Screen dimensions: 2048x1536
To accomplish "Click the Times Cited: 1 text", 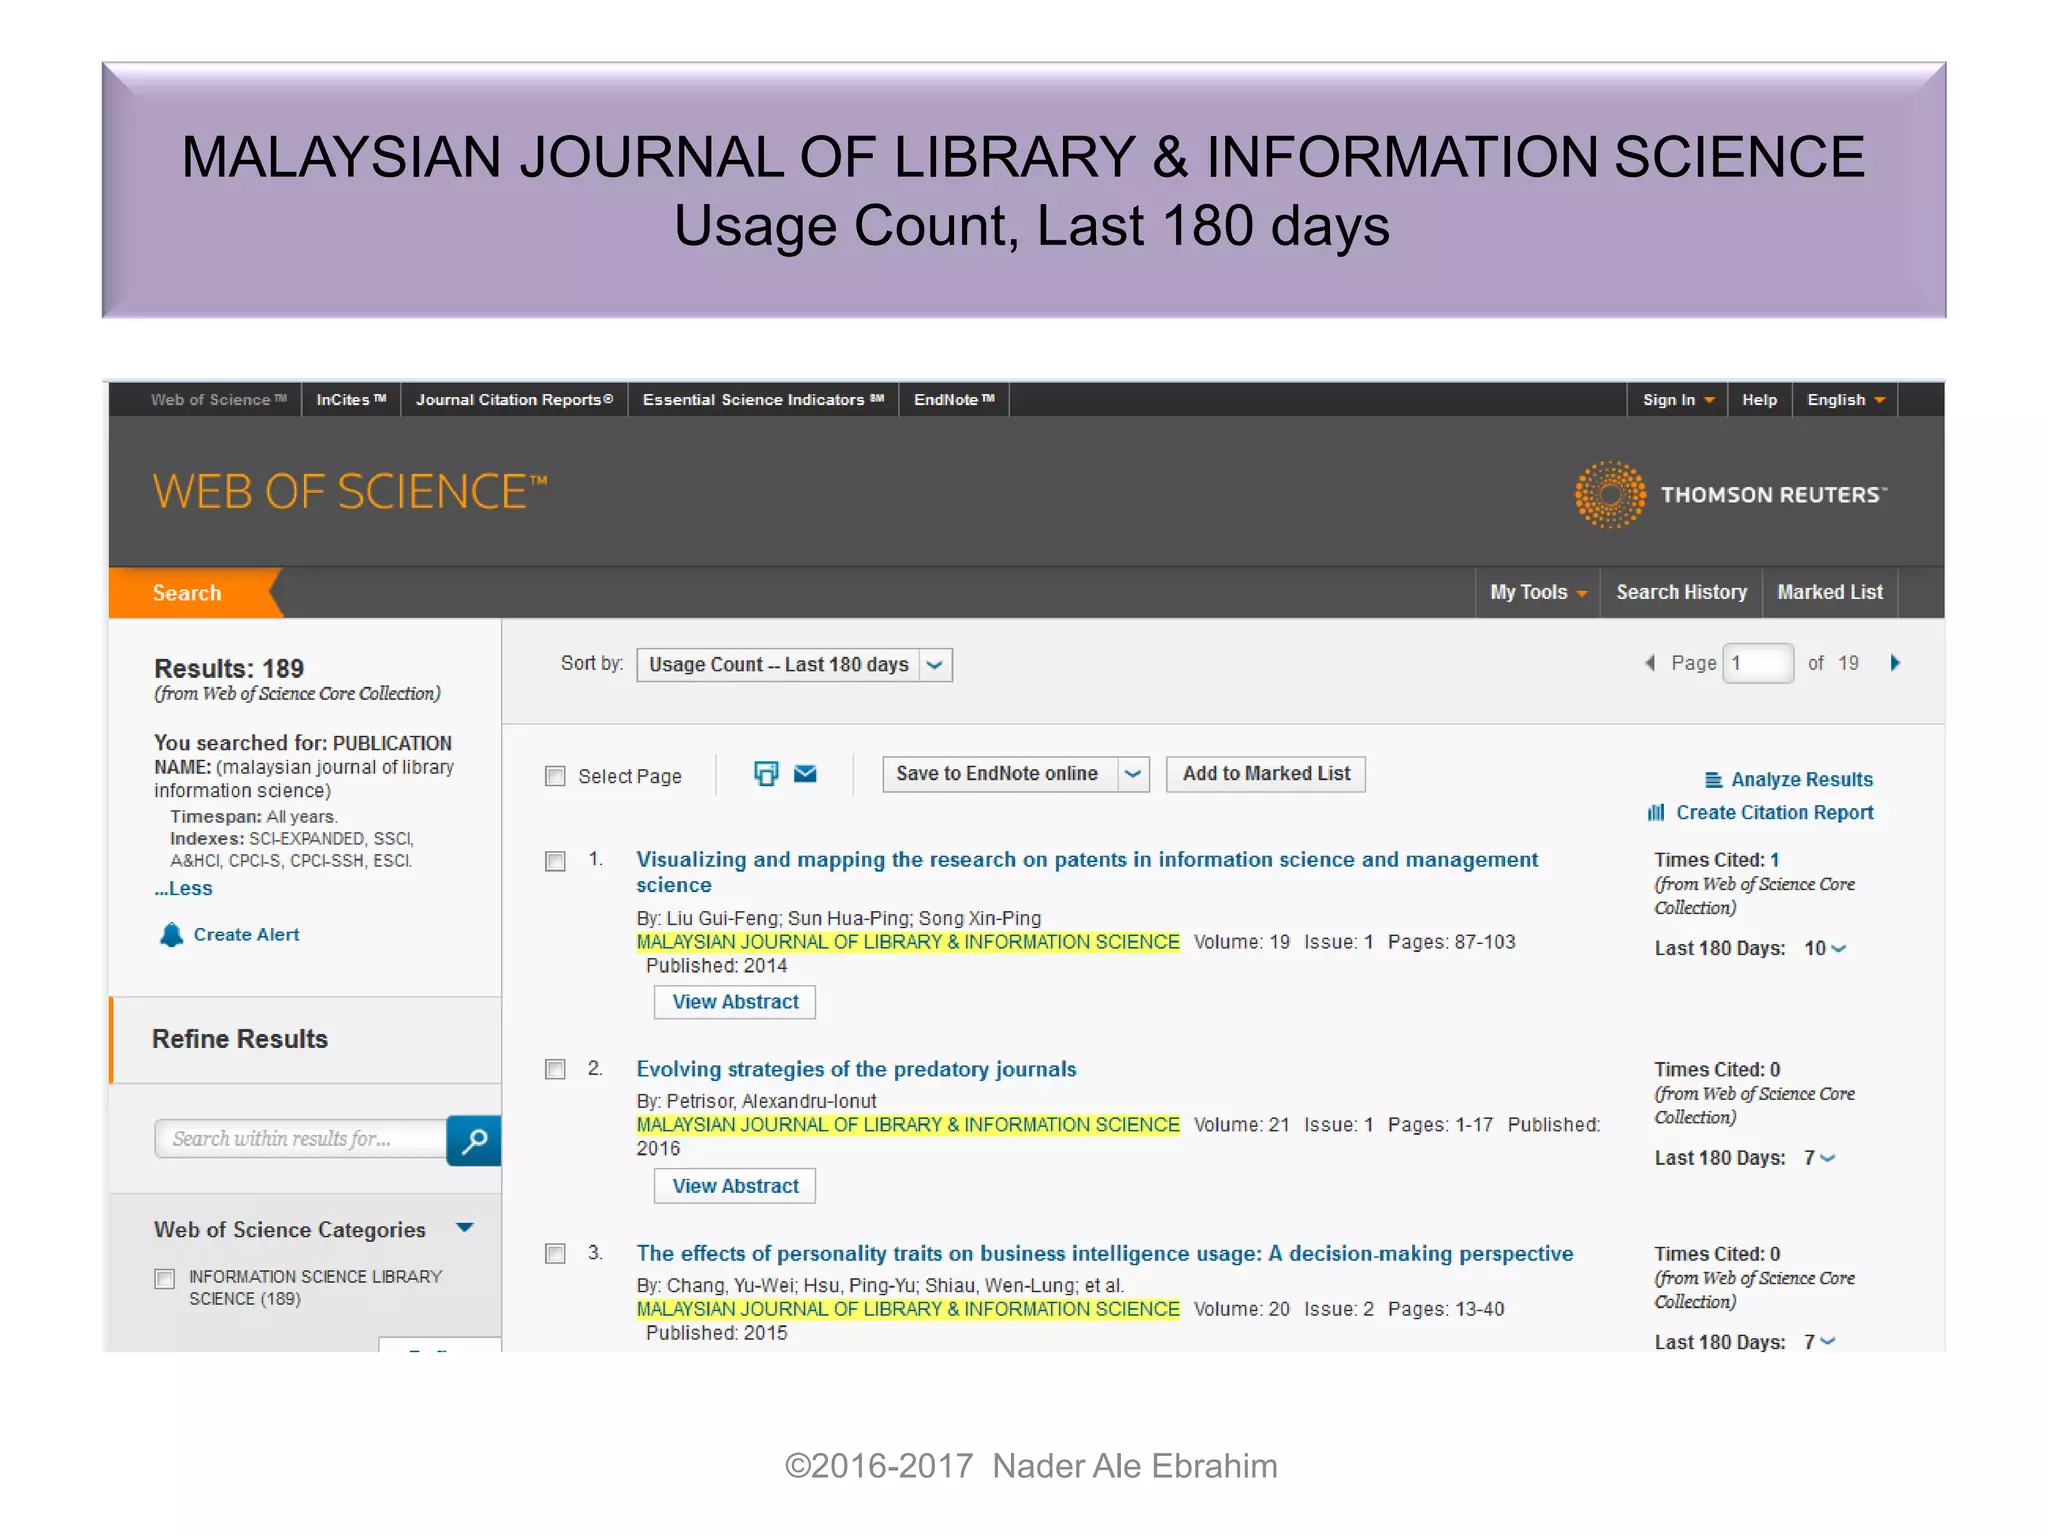I will point(1716,860).
